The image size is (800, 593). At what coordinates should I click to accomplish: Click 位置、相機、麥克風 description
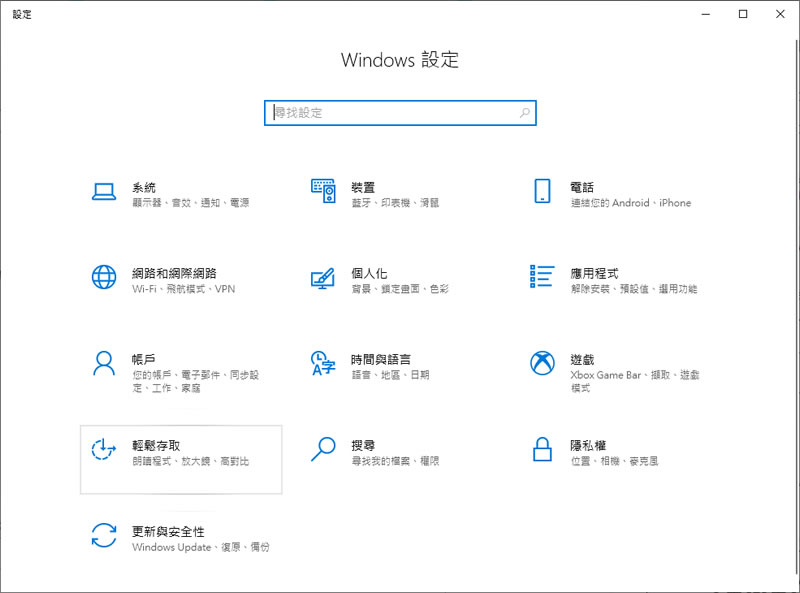pos(614,461)
